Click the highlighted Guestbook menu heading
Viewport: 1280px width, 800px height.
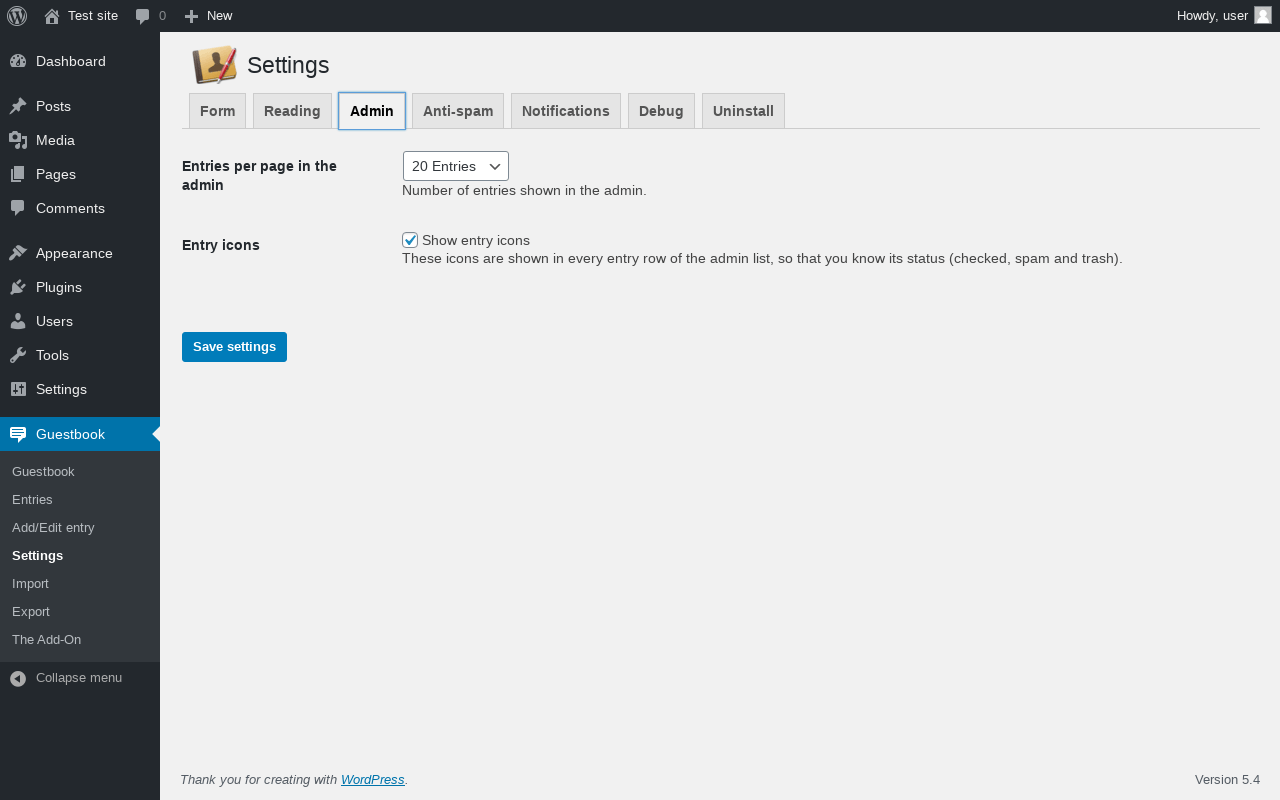tap(80, 434)
